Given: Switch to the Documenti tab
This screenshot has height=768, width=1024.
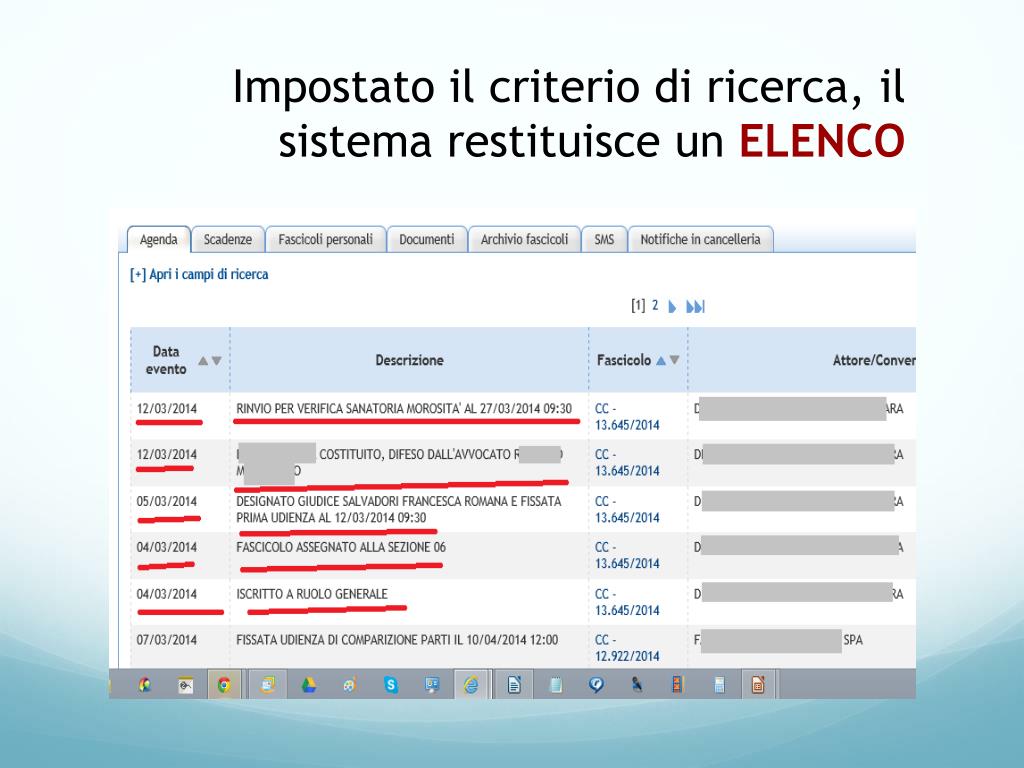Looking at the screenshot, I should point(427,240).
